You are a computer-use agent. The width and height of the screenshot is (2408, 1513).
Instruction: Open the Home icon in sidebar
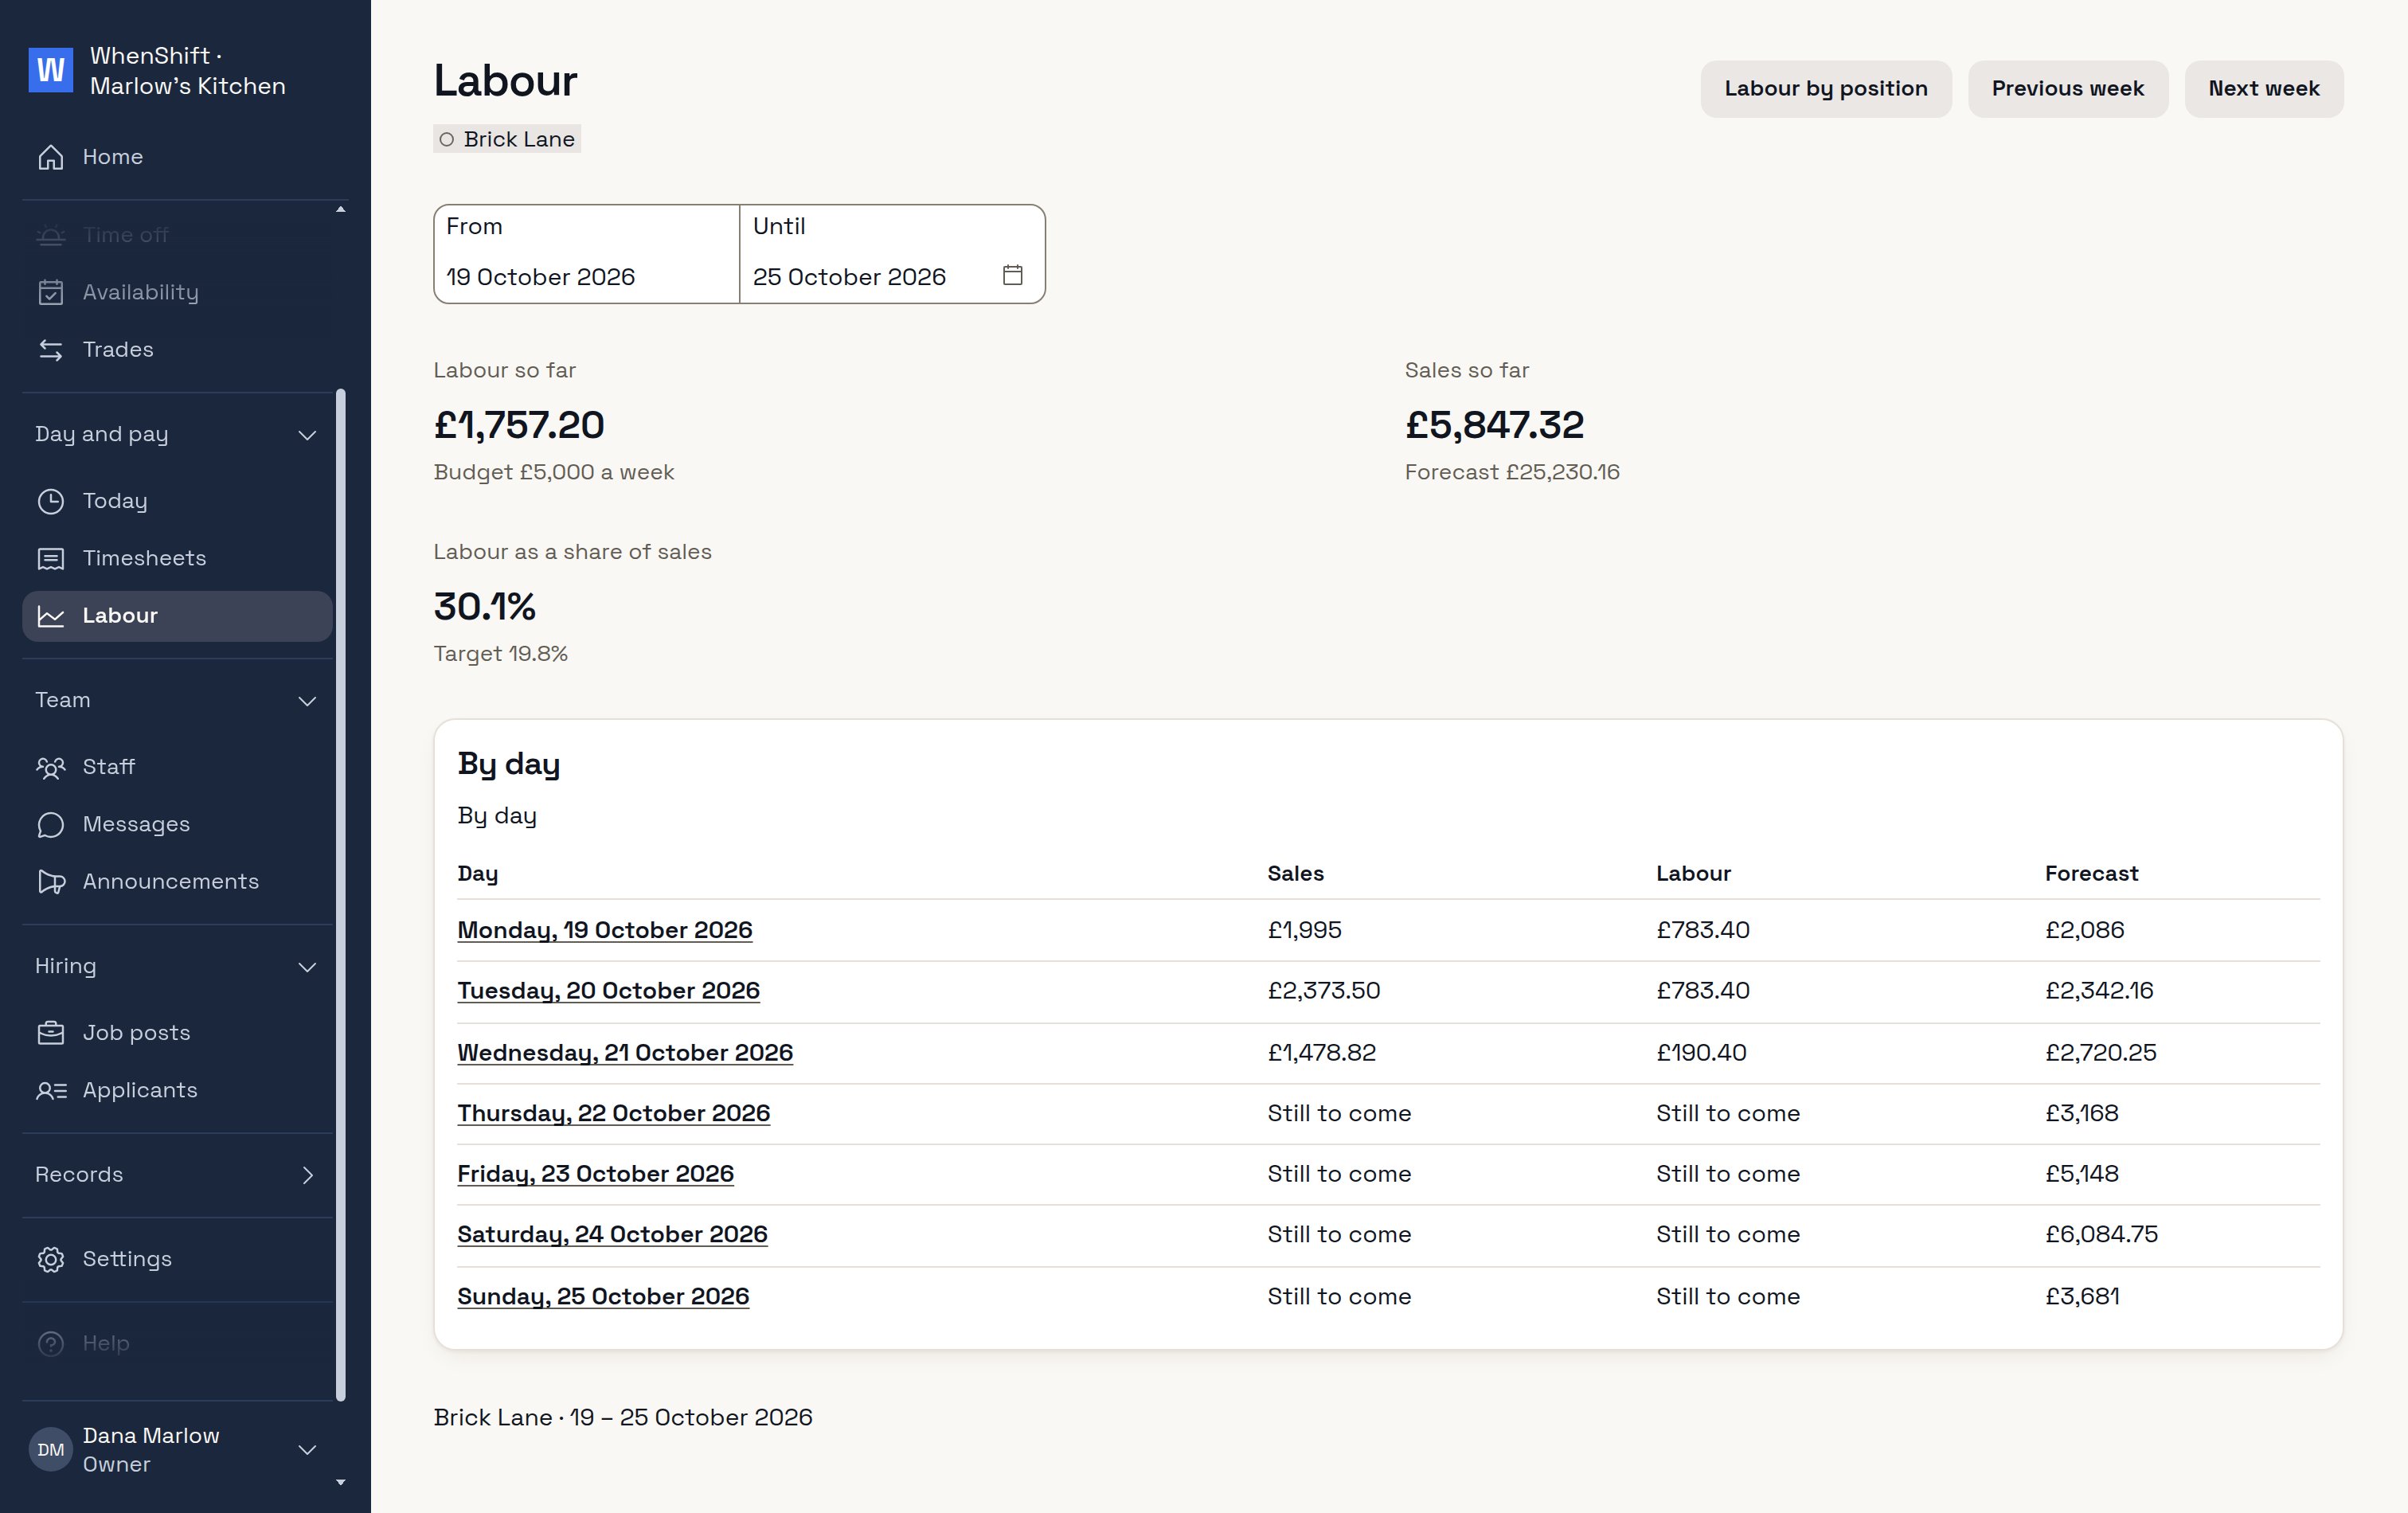pos(51,157)
